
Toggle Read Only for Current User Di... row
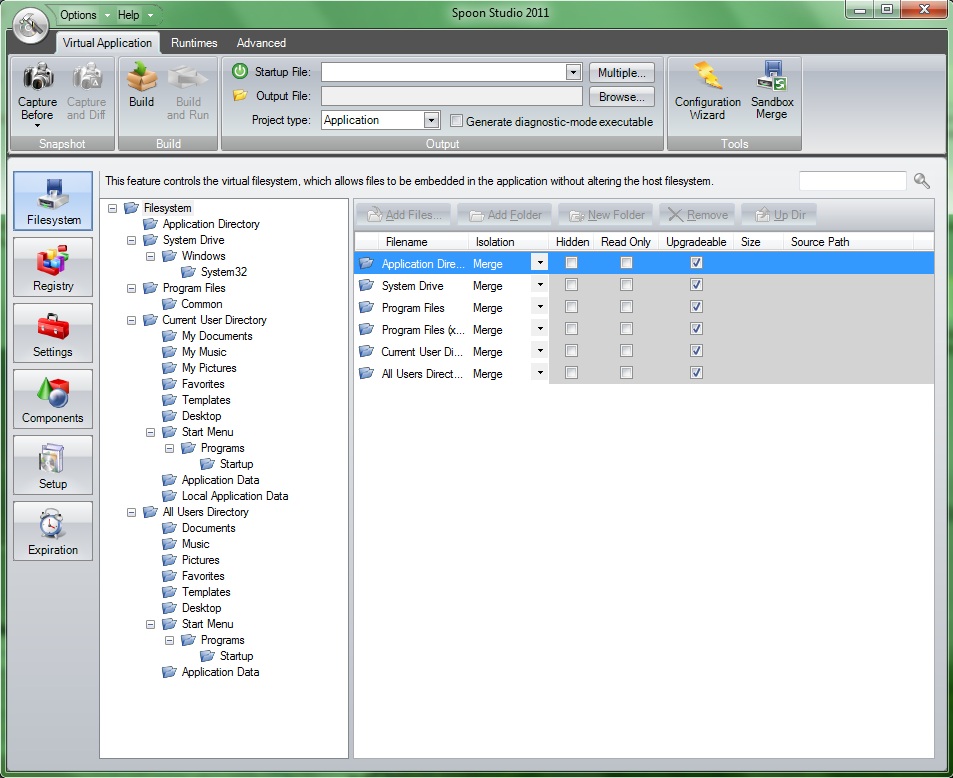point(626,351)
